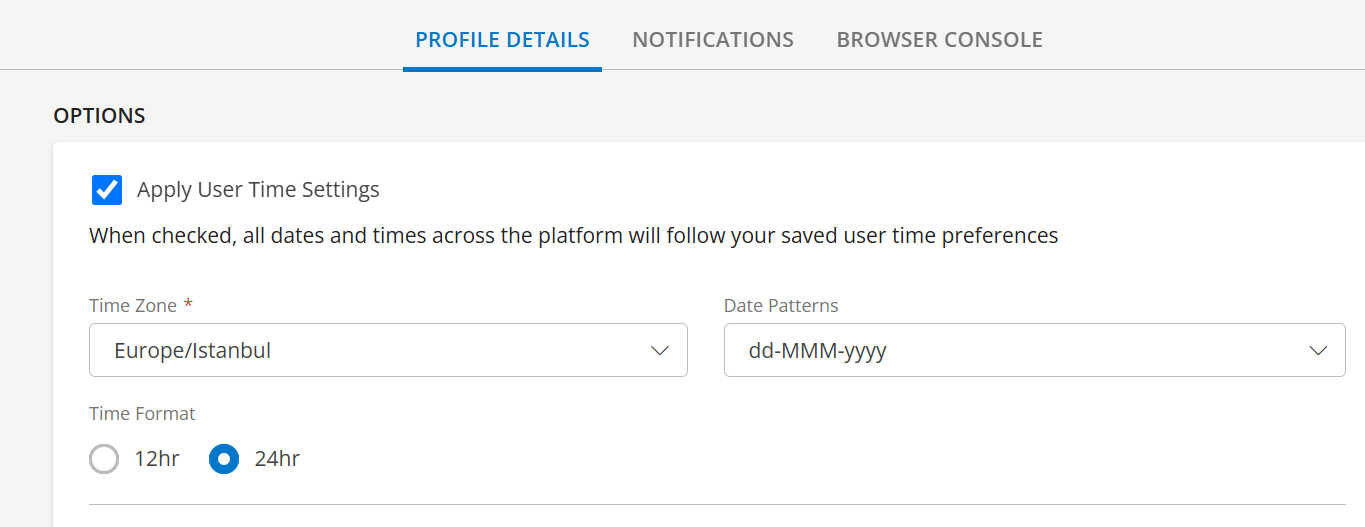Viewport: 1365px width, 527px height.
Task: Click the OPTIONS section heading
Action: pyautogui.click(x=99, y=116)
